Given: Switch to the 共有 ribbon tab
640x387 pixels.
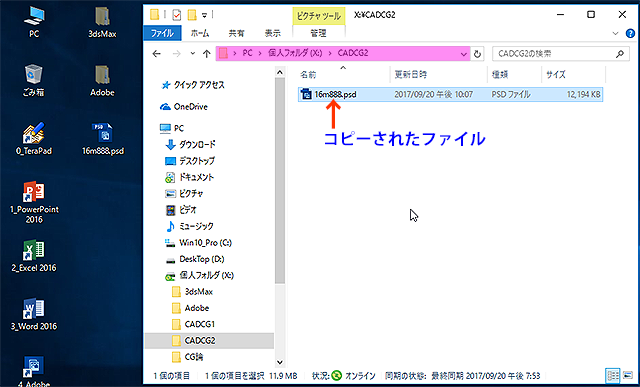Looking at the screenshot, I should point(236,33).
